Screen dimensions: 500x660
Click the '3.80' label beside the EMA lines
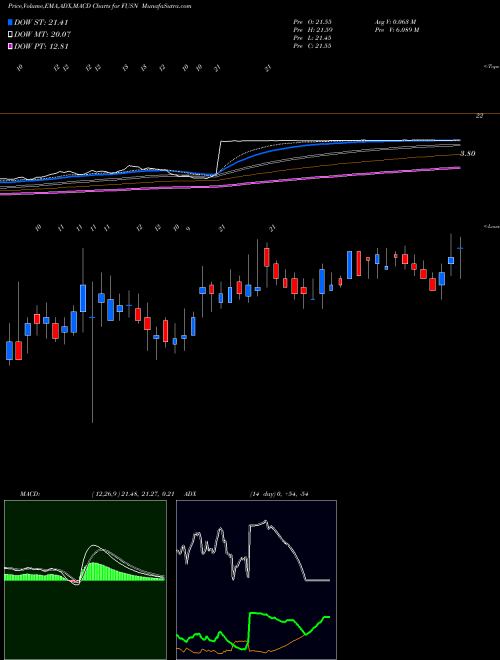(x=468, y=154)
